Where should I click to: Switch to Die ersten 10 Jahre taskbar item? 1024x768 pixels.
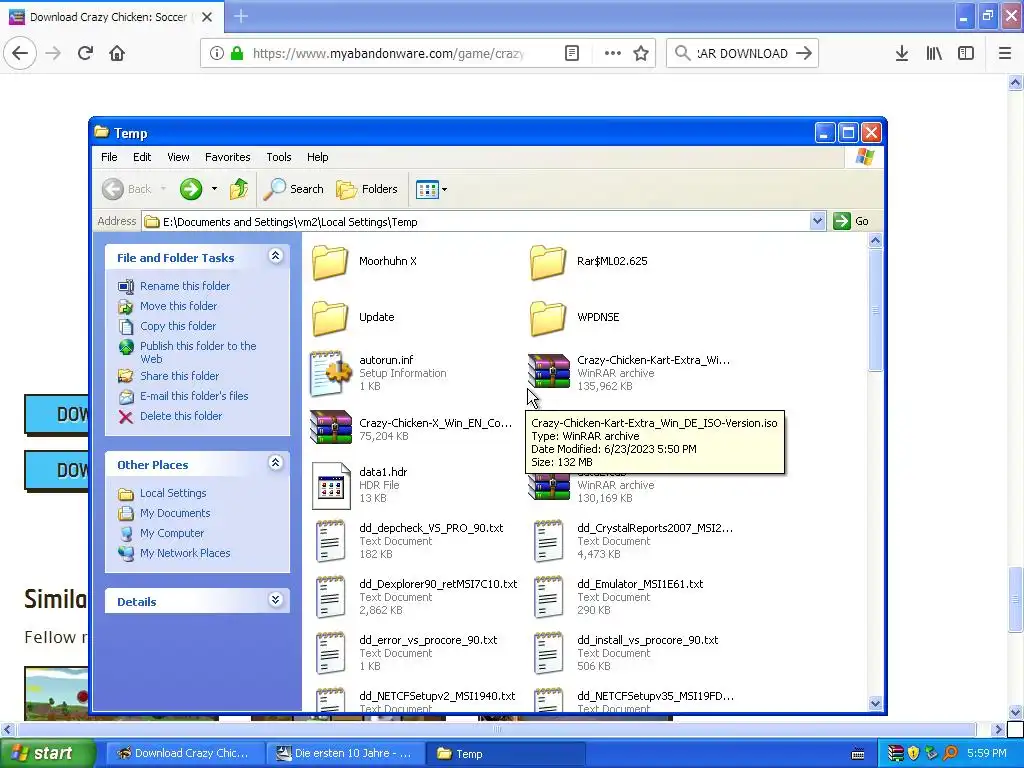(x=345, y=753)
